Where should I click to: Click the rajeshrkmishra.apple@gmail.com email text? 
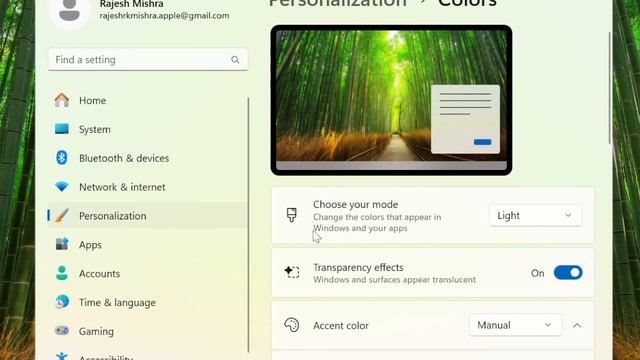(164, 16)
